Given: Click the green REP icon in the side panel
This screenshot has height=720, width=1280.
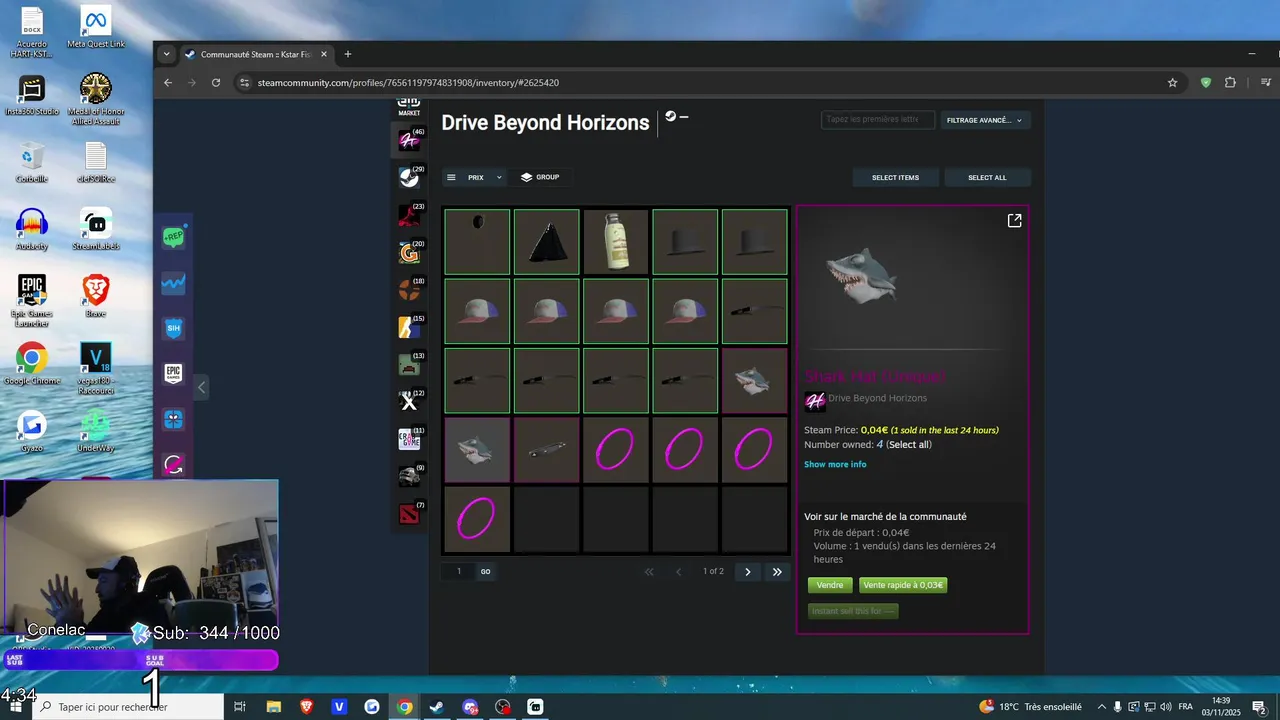Looking at the screenshot, I should [x=174, y=237].
